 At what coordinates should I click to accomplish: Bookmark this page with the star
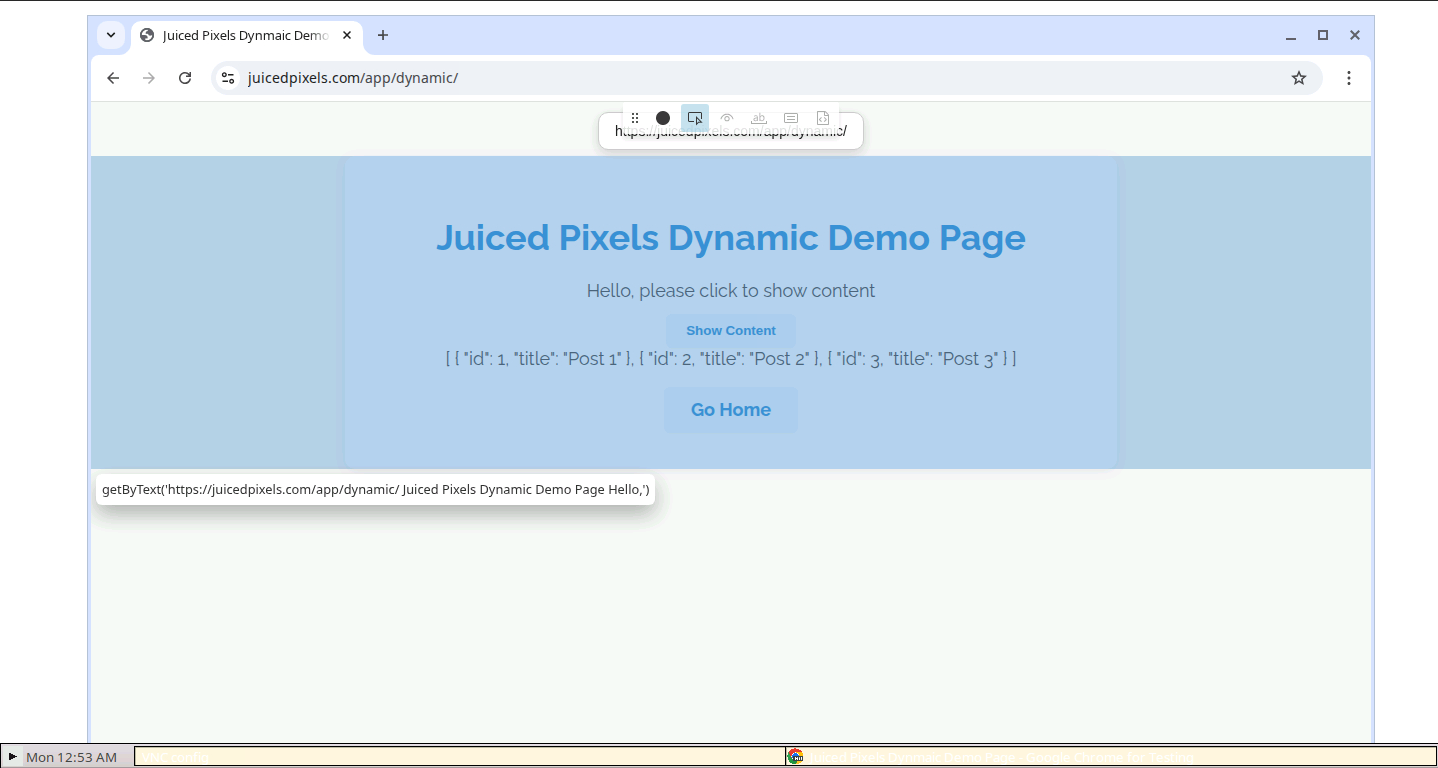click(1299, 78)
